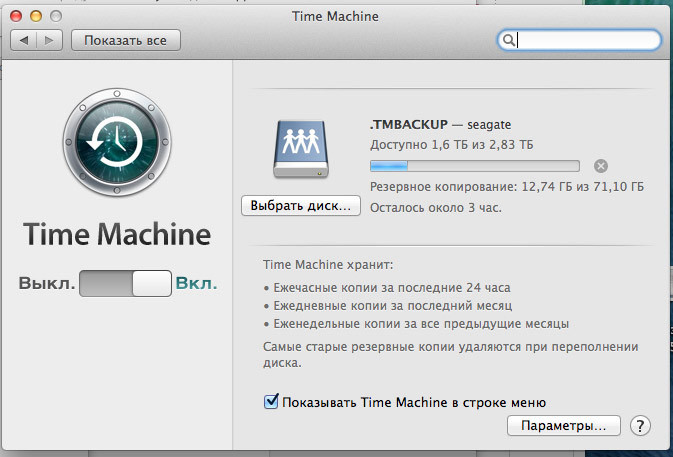The height and width of the screenshot is (457, 673).
Task: Click the Вкл. label to turn on
Action: pyautogui.click(x=196, y=284)
